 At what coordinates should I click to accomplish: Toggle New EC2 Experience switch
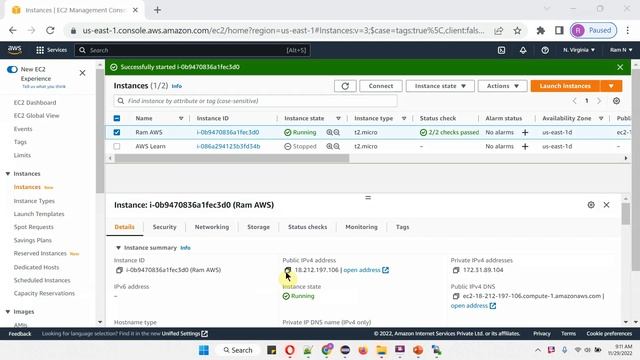click(x=12, y=69)
